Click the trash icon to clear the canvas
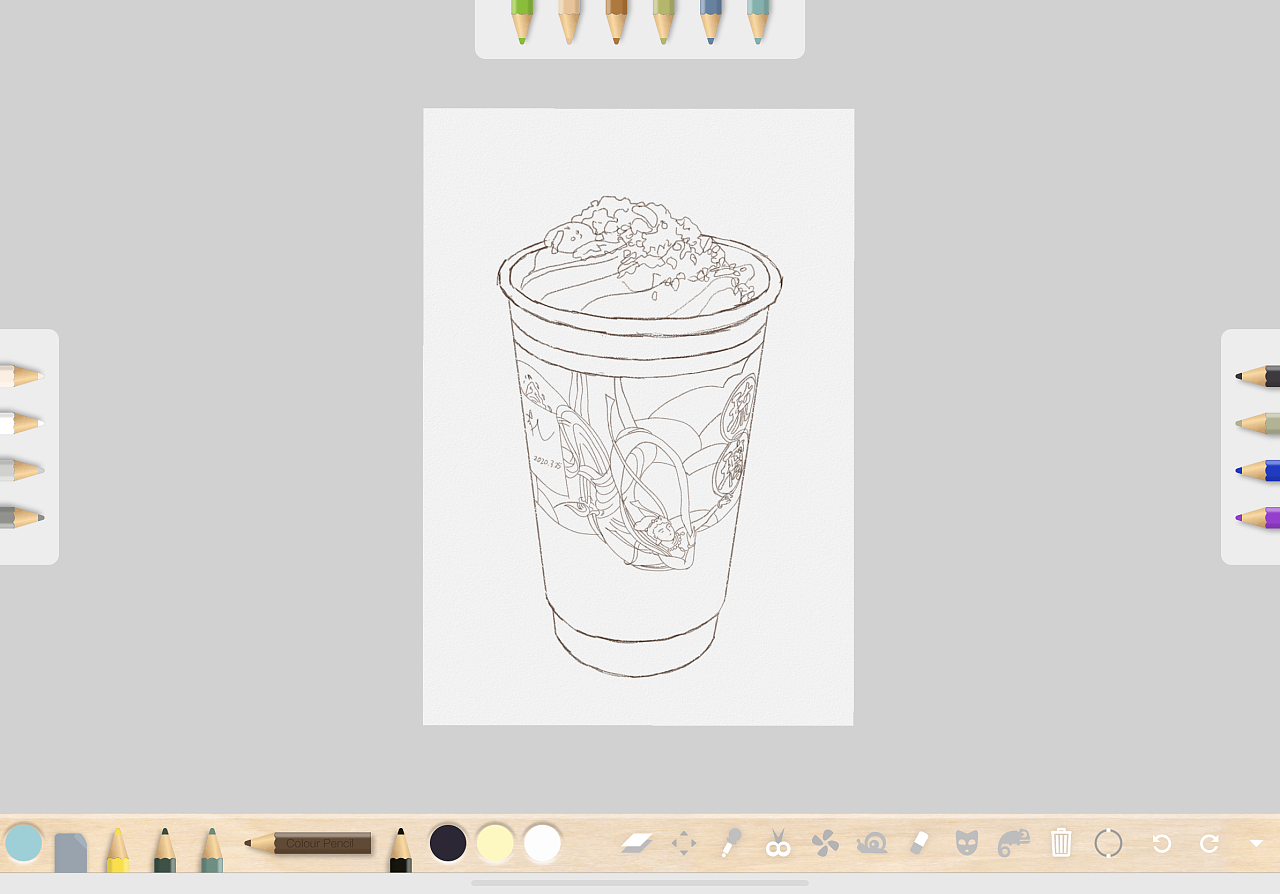Viewport: 1280px width, 894px height. [x=1060, y=843]
